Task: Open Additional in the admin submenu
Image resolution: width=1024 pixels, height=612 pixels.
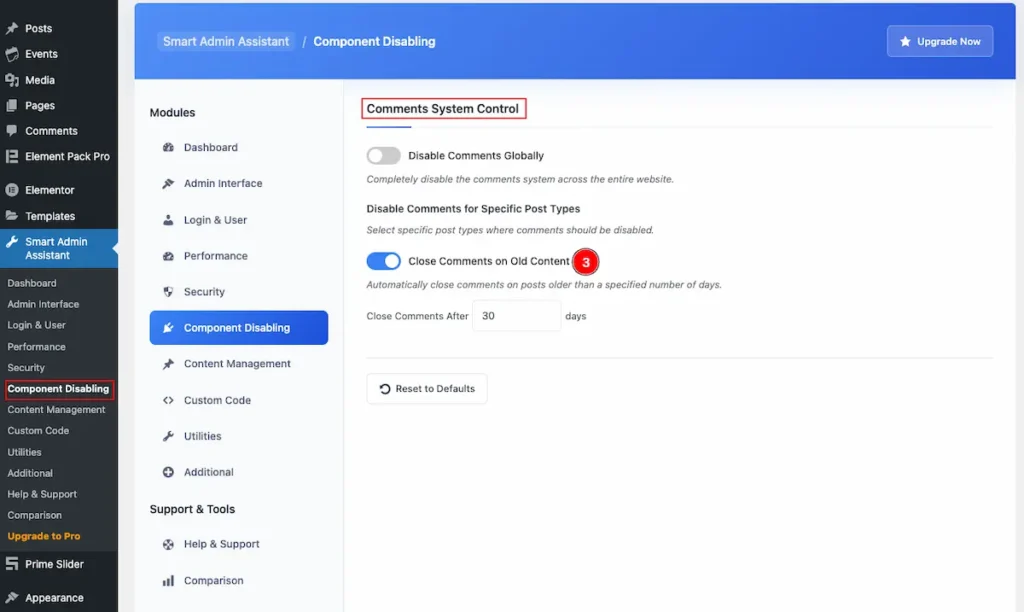Action: [x=30, y=473]
